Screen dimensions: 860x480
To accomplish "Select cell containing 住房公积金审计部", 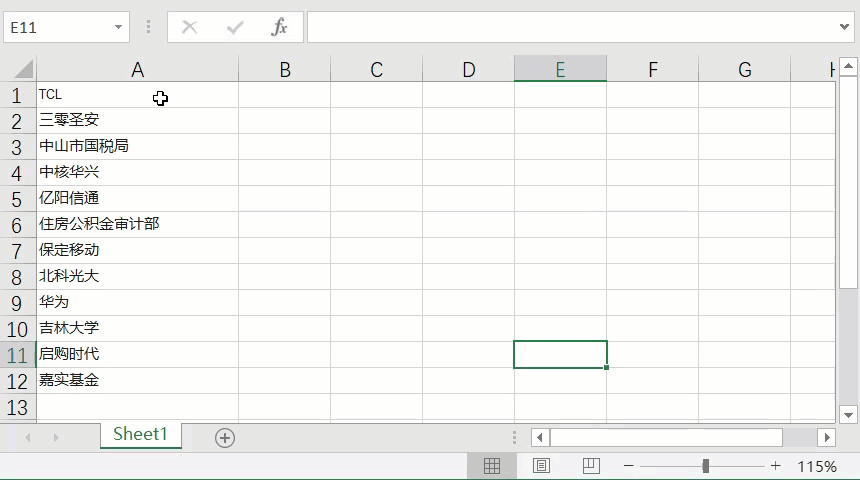I will (x=138, y=224).
